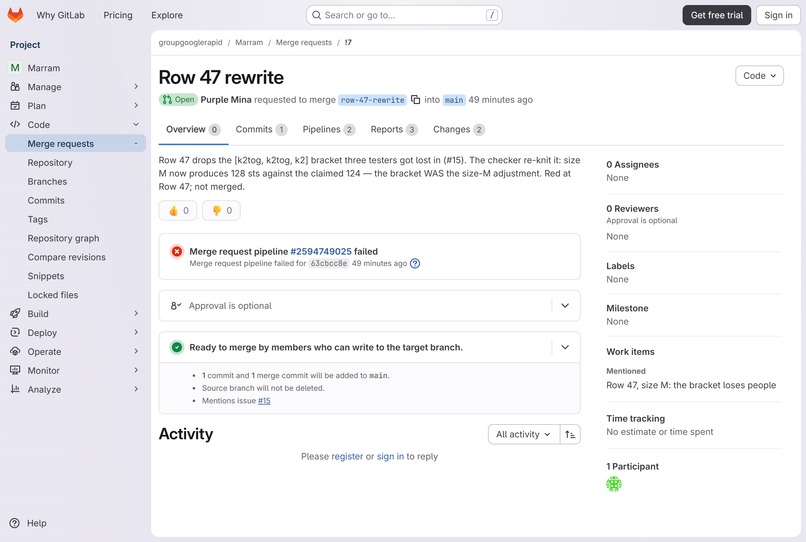Switch to the Commits tab
806x542 pixels.
pyautogui.click(x=261, y=130)
